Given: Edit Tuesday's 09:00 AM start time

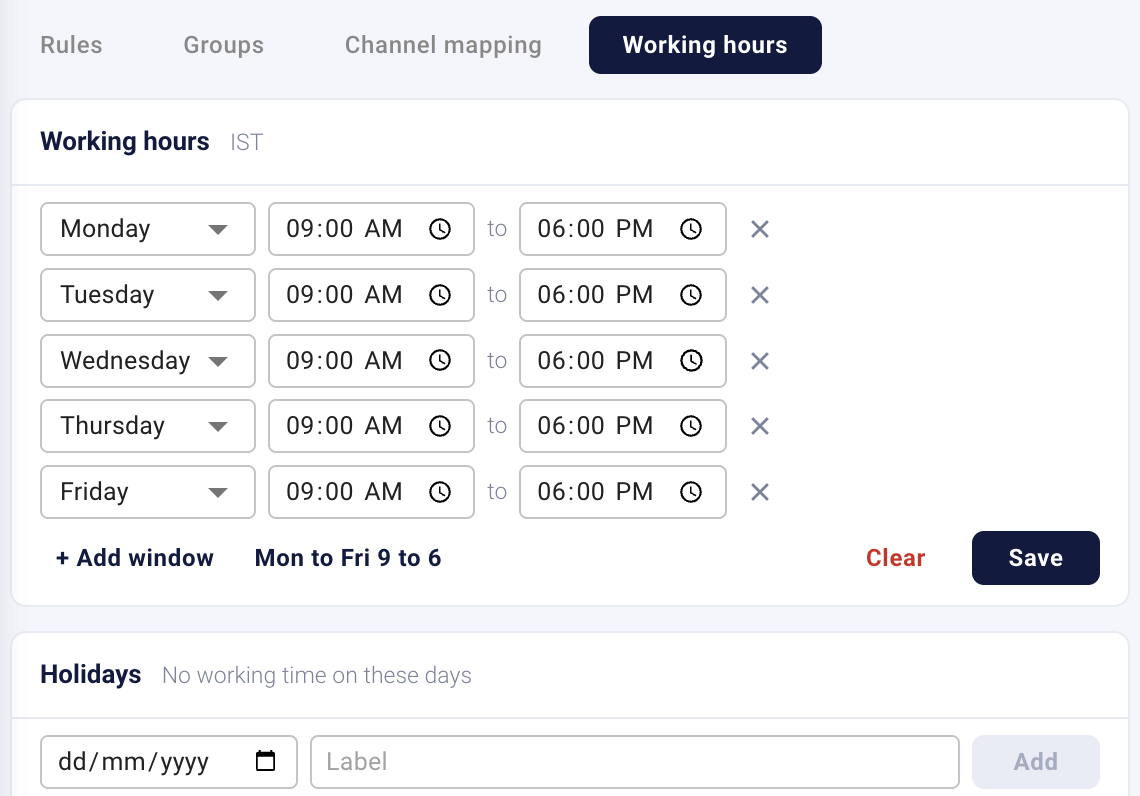Looking at the screenshot, I should coord(372,295).
